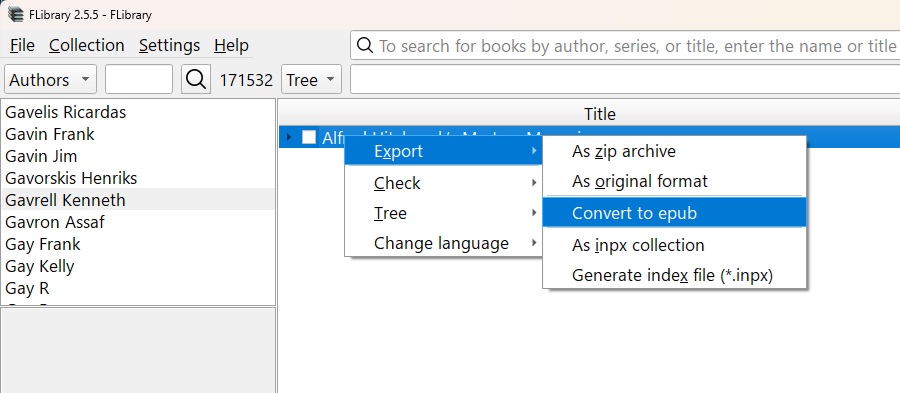
Task: Click the 171532 author count label
Action: click(x=246, y=80)
